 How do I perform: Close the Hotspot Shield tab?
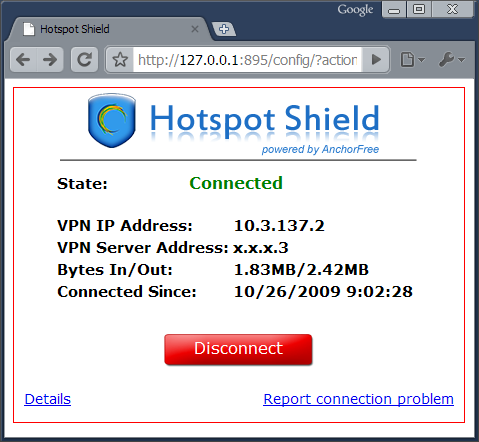point(195,29)
